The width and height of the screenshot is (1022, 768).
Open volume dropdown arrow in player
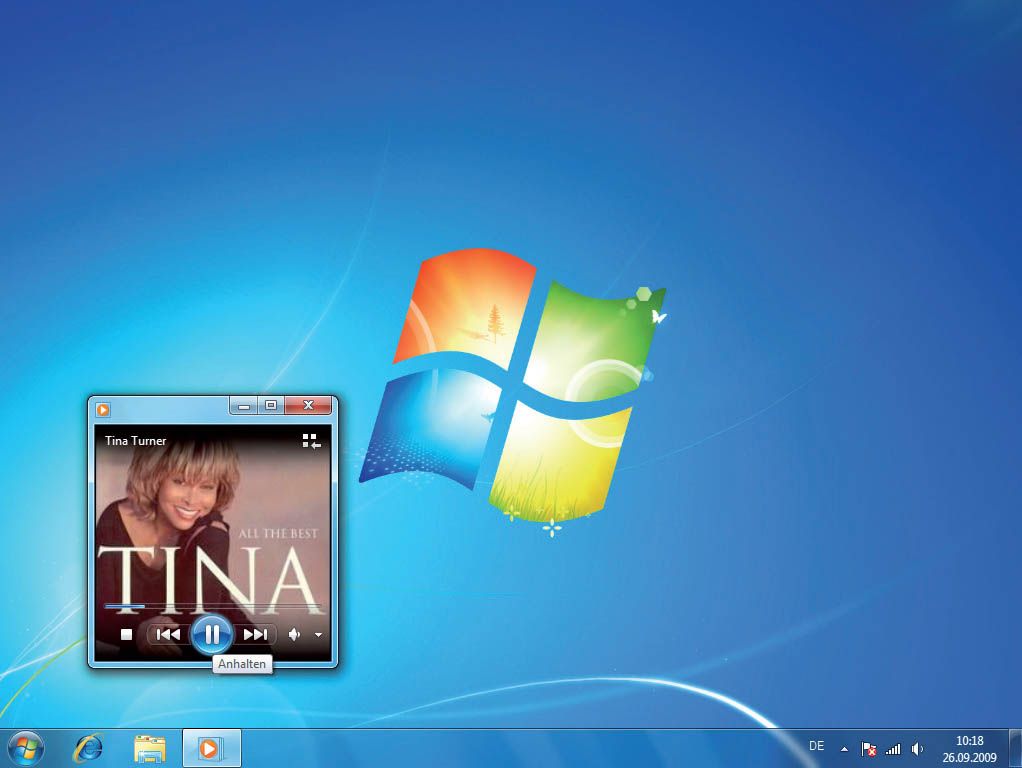[x=318, y=635]
